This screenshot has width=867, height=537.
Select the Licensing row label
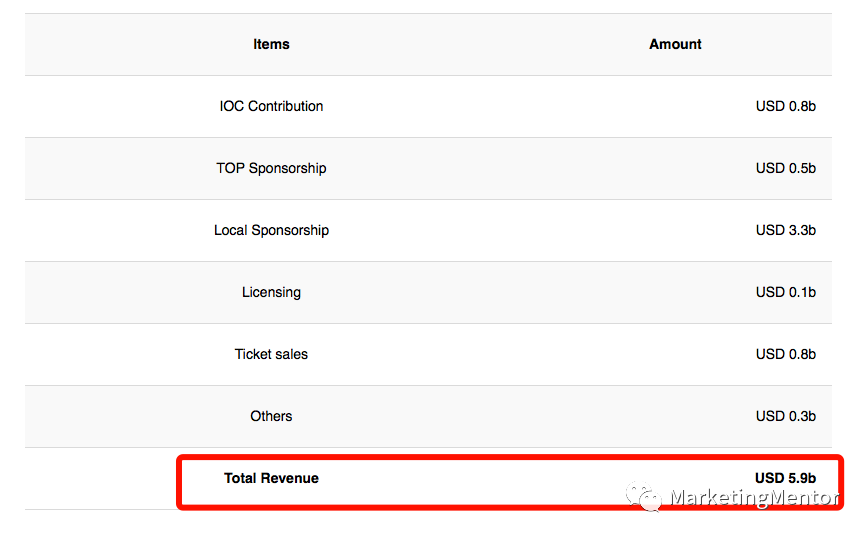click(x=271, y=292)
